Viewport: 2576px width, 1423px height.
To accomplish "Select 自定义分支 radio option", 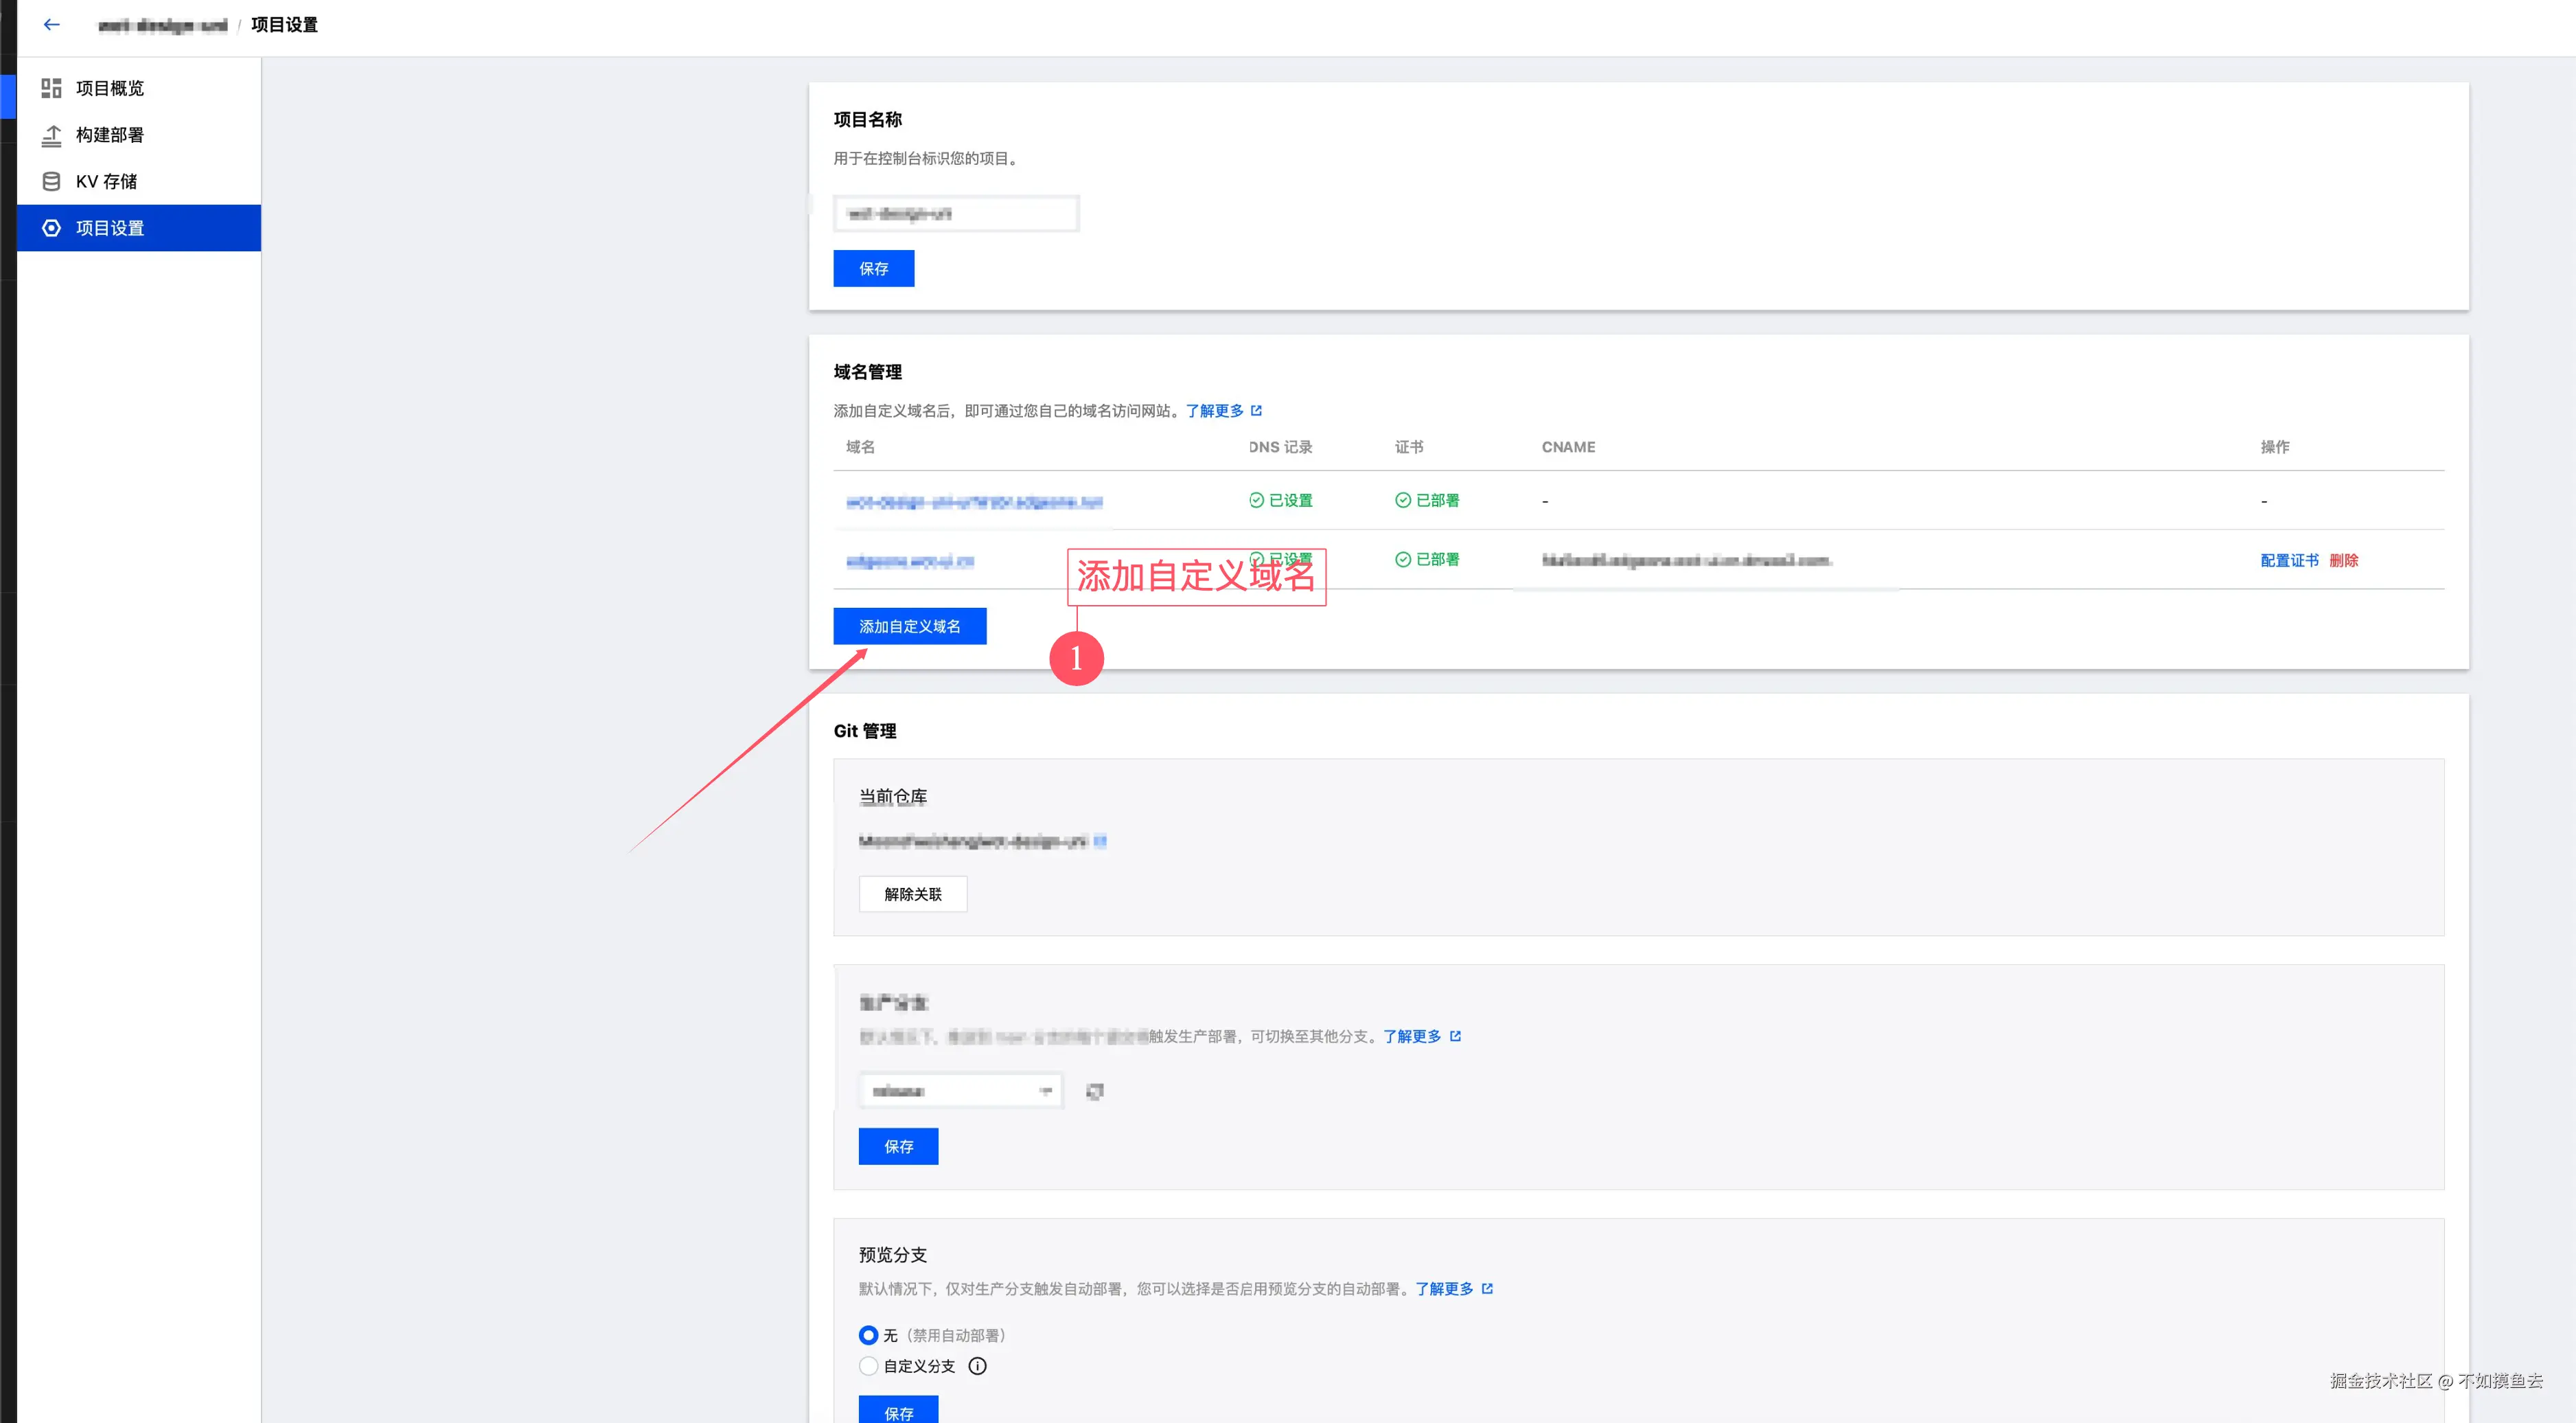I will point(868,1366).
